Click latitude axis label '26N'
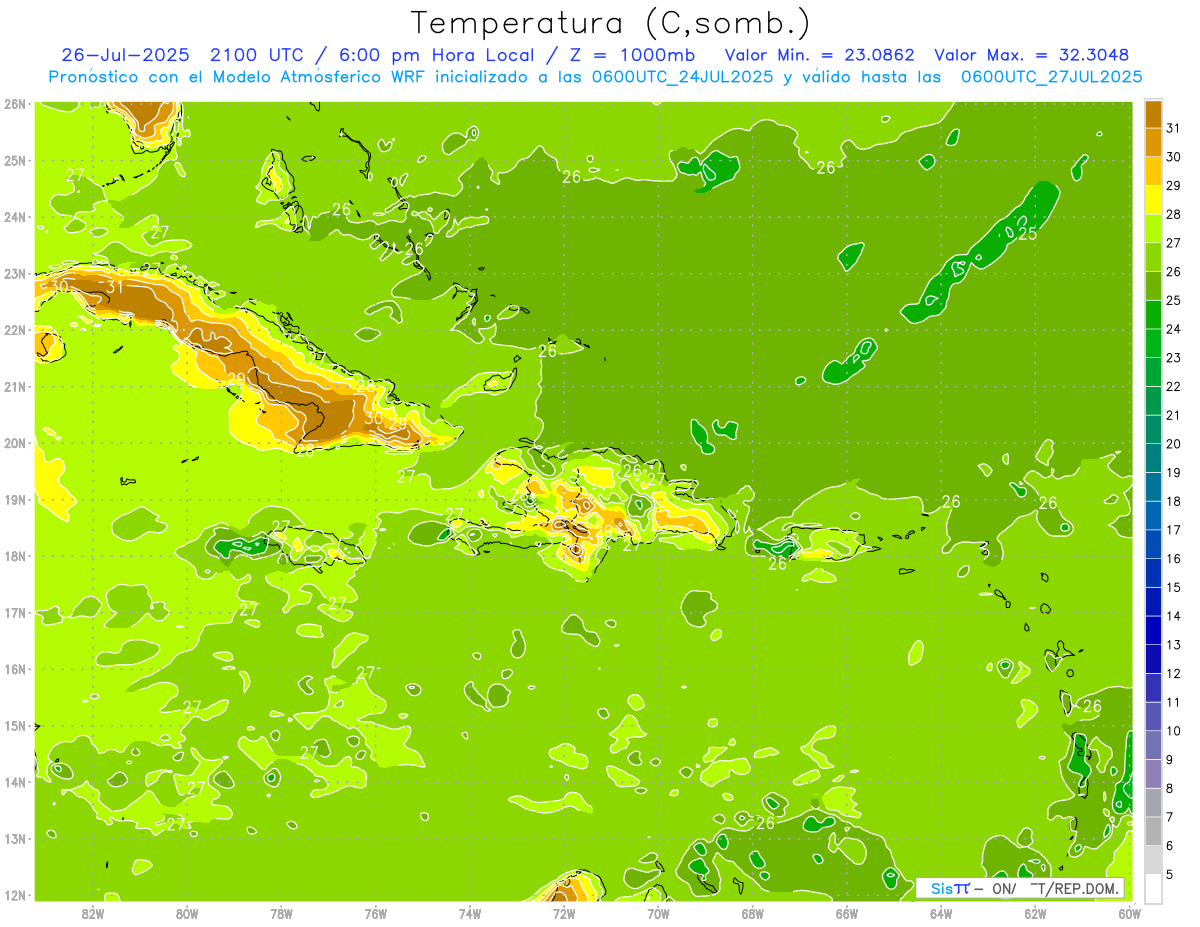1200x927 pixels. (15, 104)
